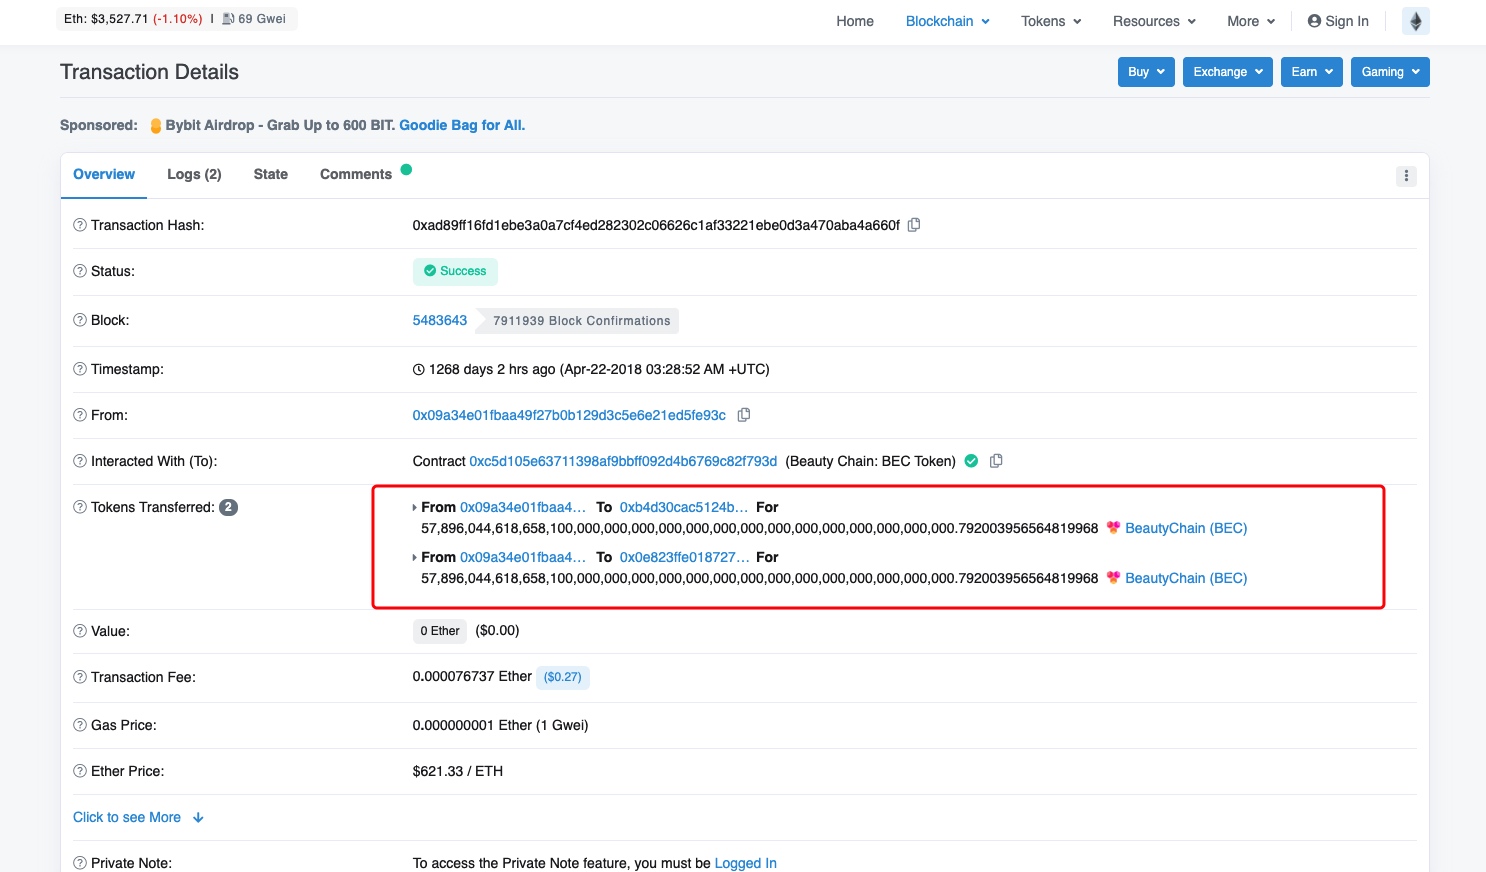Click the Tokens Transferred count badge 2
Image resolution: width=1486 pixels, height=872 pixels.
[228, 507]
